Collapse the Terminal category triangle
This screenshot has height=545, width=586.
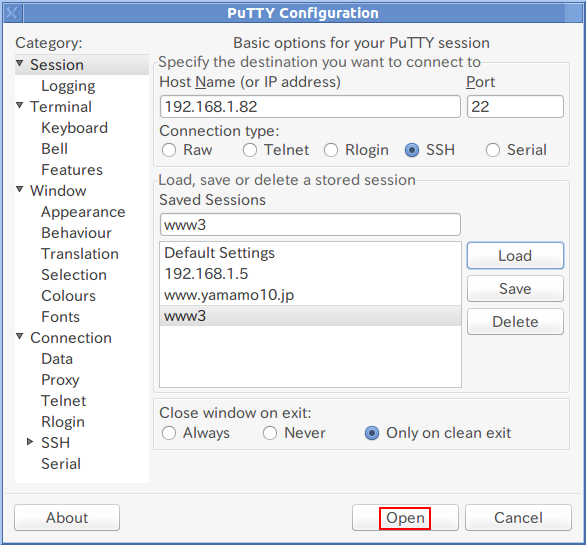click(20, 105)
